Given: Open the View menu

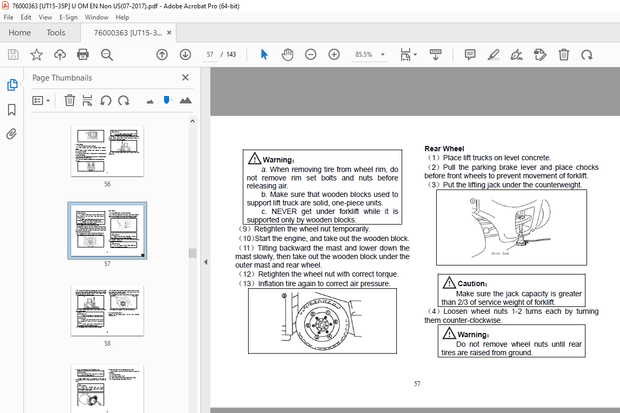Looking at the screenshot, I should [x=45, y=17].
